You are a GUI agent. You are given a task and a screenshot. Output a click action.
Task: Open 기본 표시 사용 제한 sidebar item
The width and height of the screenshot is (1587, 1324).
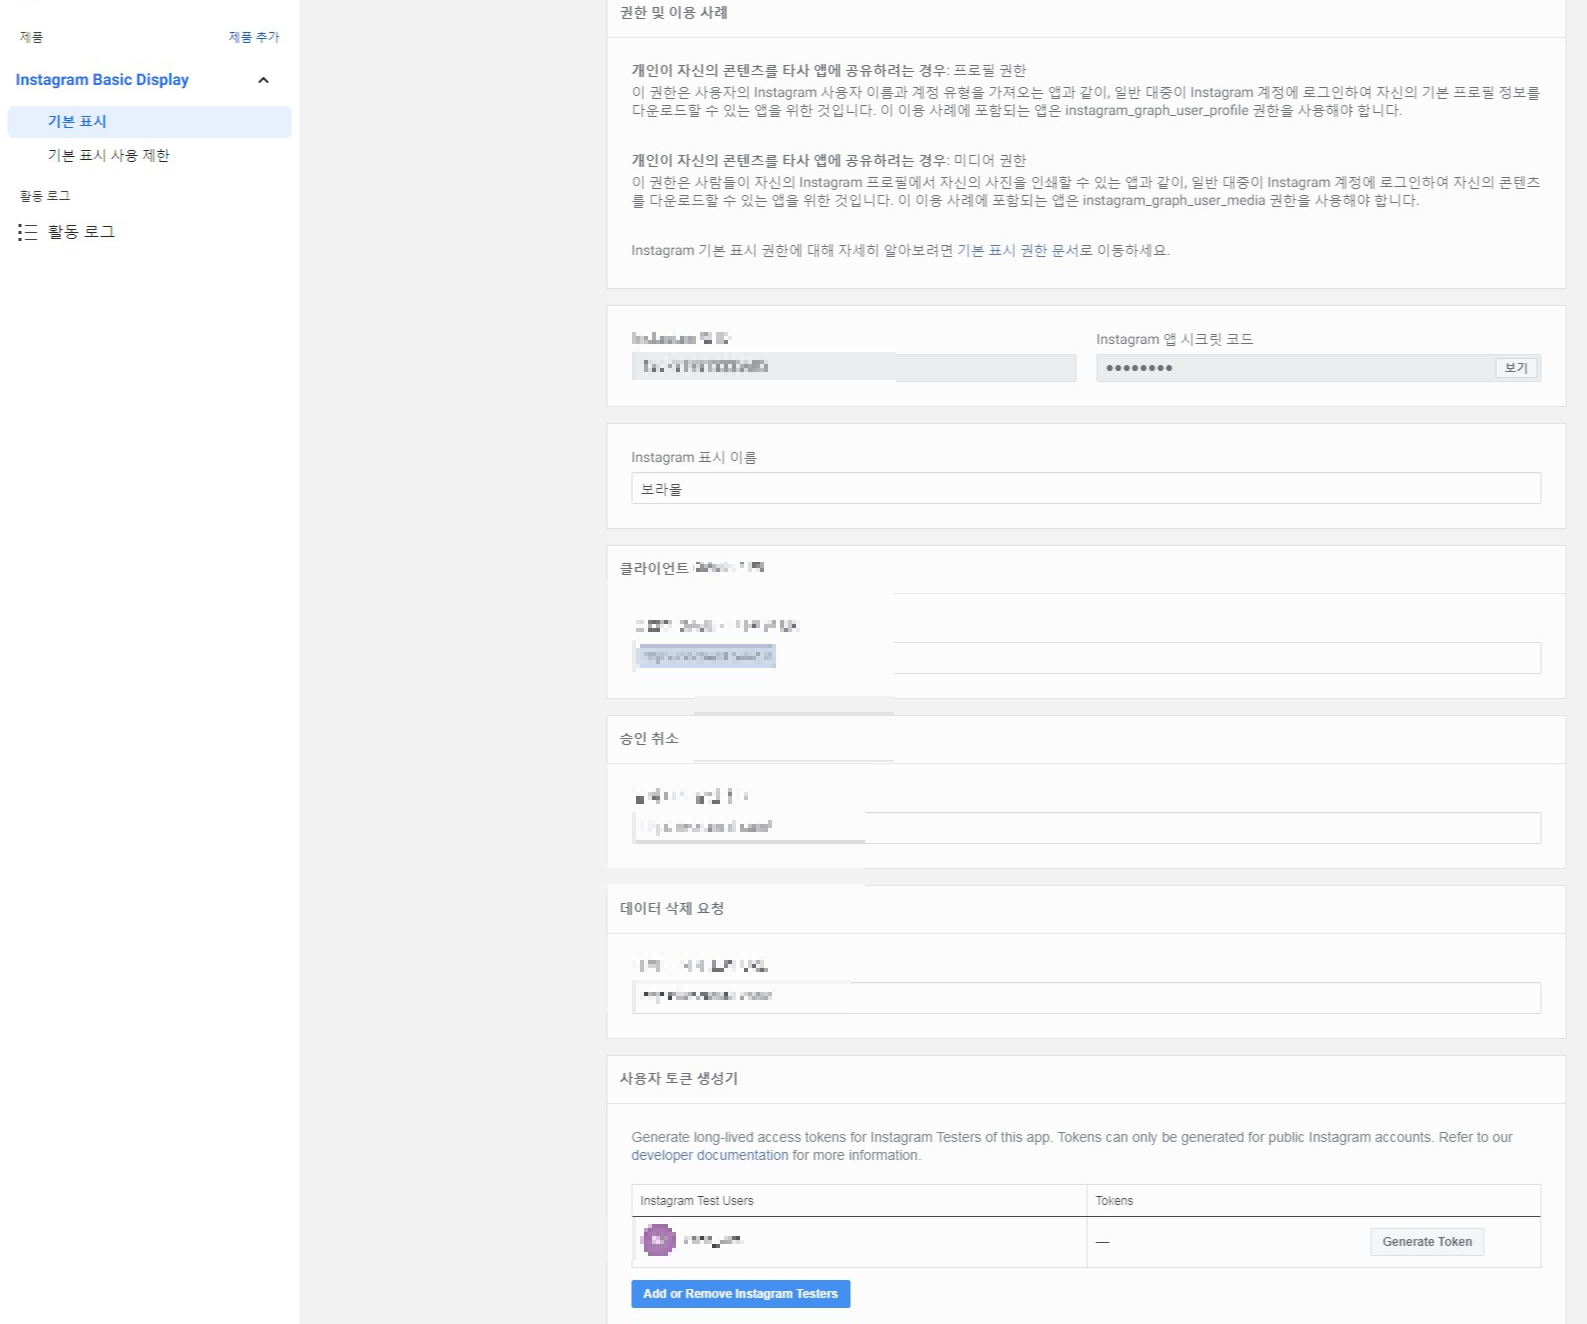[109, 156]
